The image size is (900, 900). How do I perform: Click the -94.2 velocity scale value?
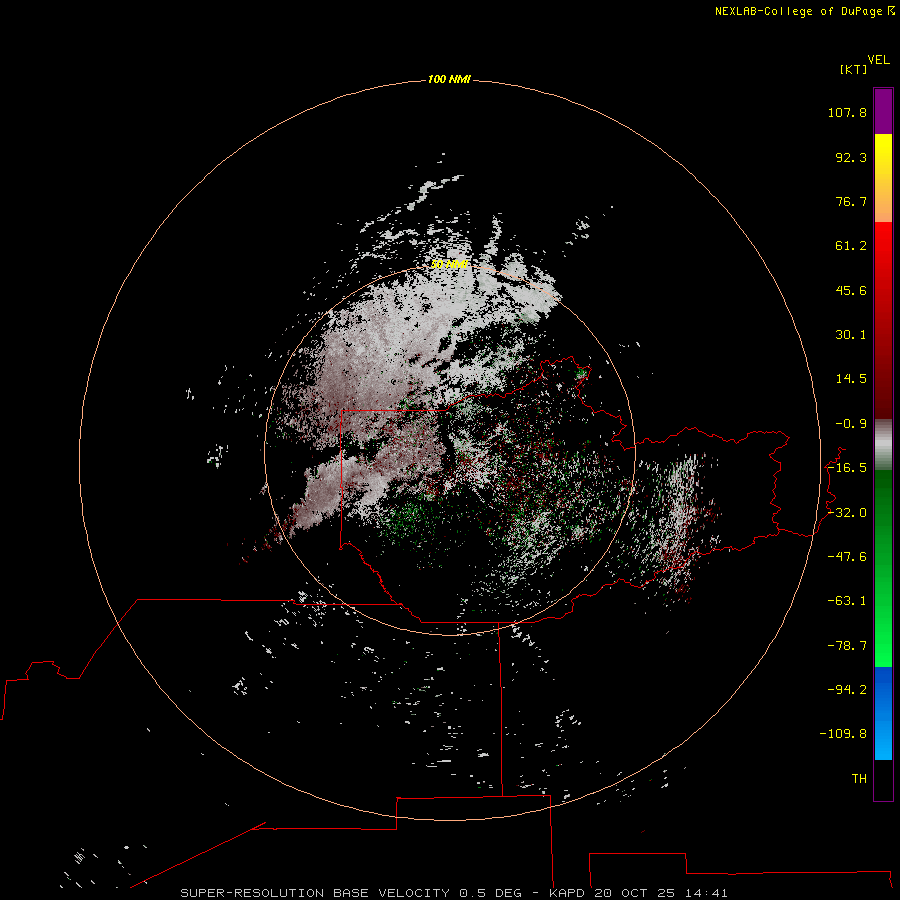(847, 689)
